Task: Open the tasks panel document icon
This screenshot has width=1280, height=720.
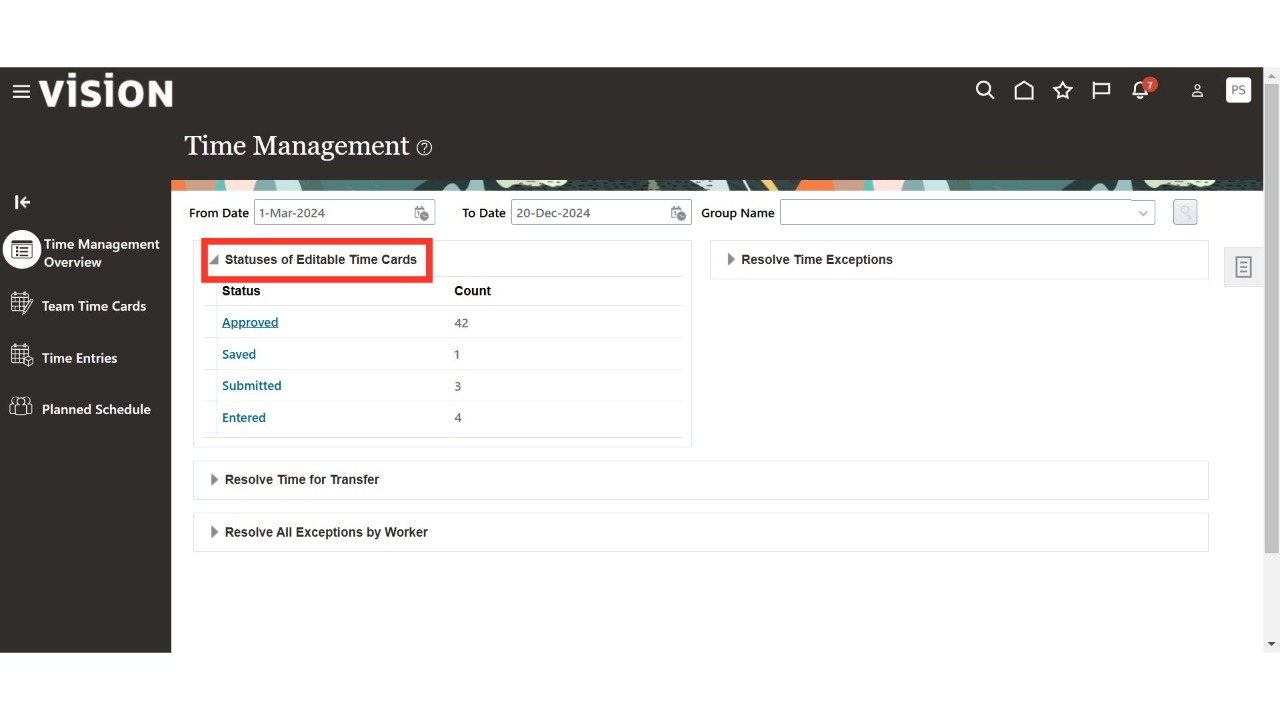Action: point(1243,267)
